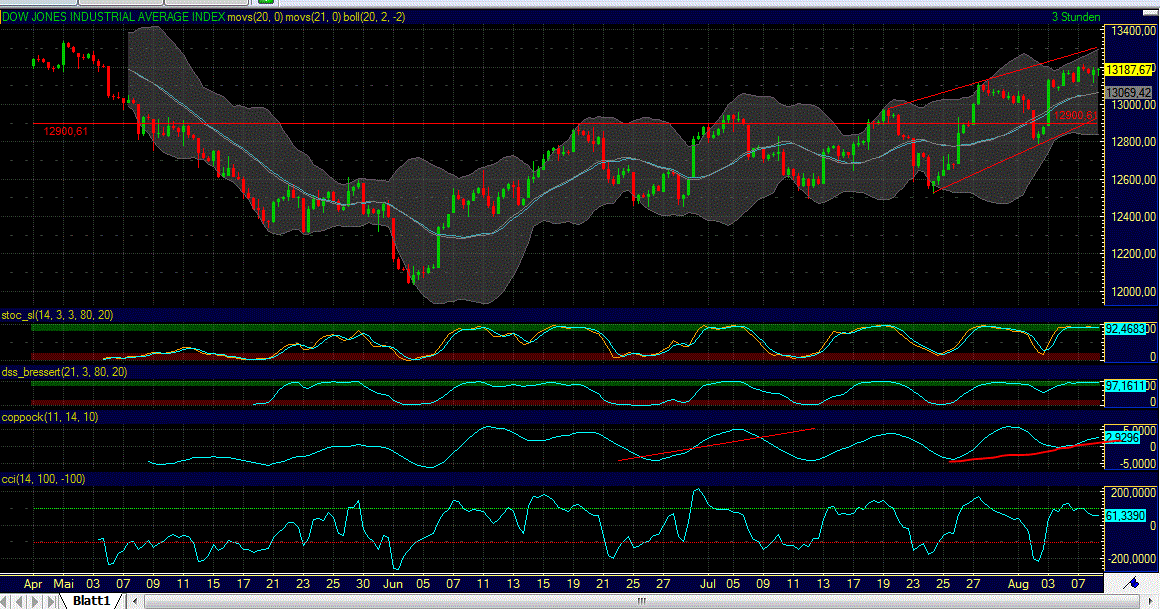Screen dimensions: 1160x609
Task: Click the horizontal scrollbar thumb
Action: point(641,601)
